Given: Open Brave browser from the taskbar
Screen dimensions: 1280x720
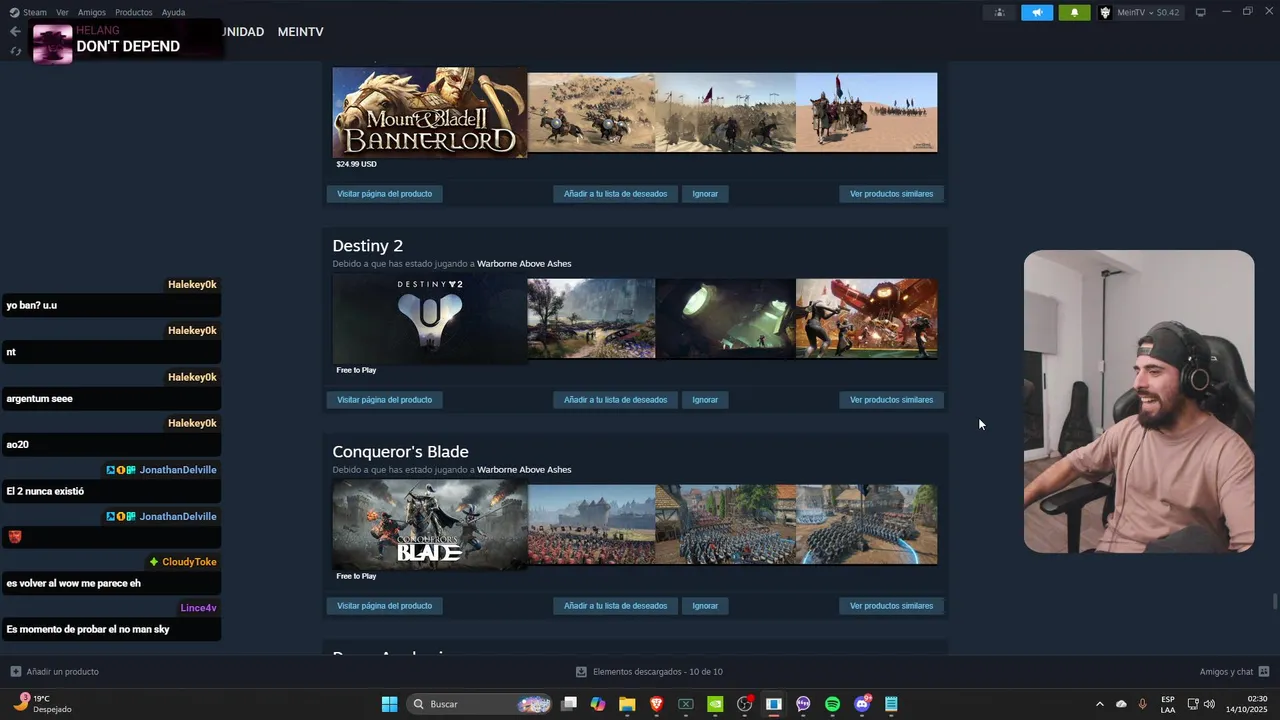Looking at the screenshot, I should pos(657,704).
